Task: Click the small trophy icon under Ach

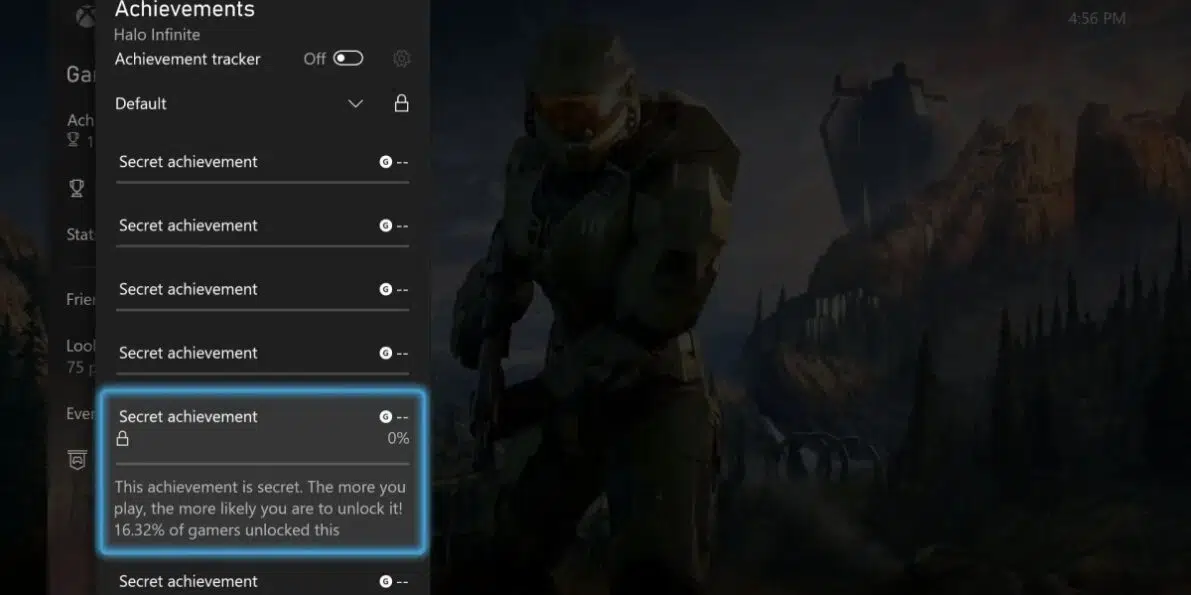Action: tap(73, 140)
